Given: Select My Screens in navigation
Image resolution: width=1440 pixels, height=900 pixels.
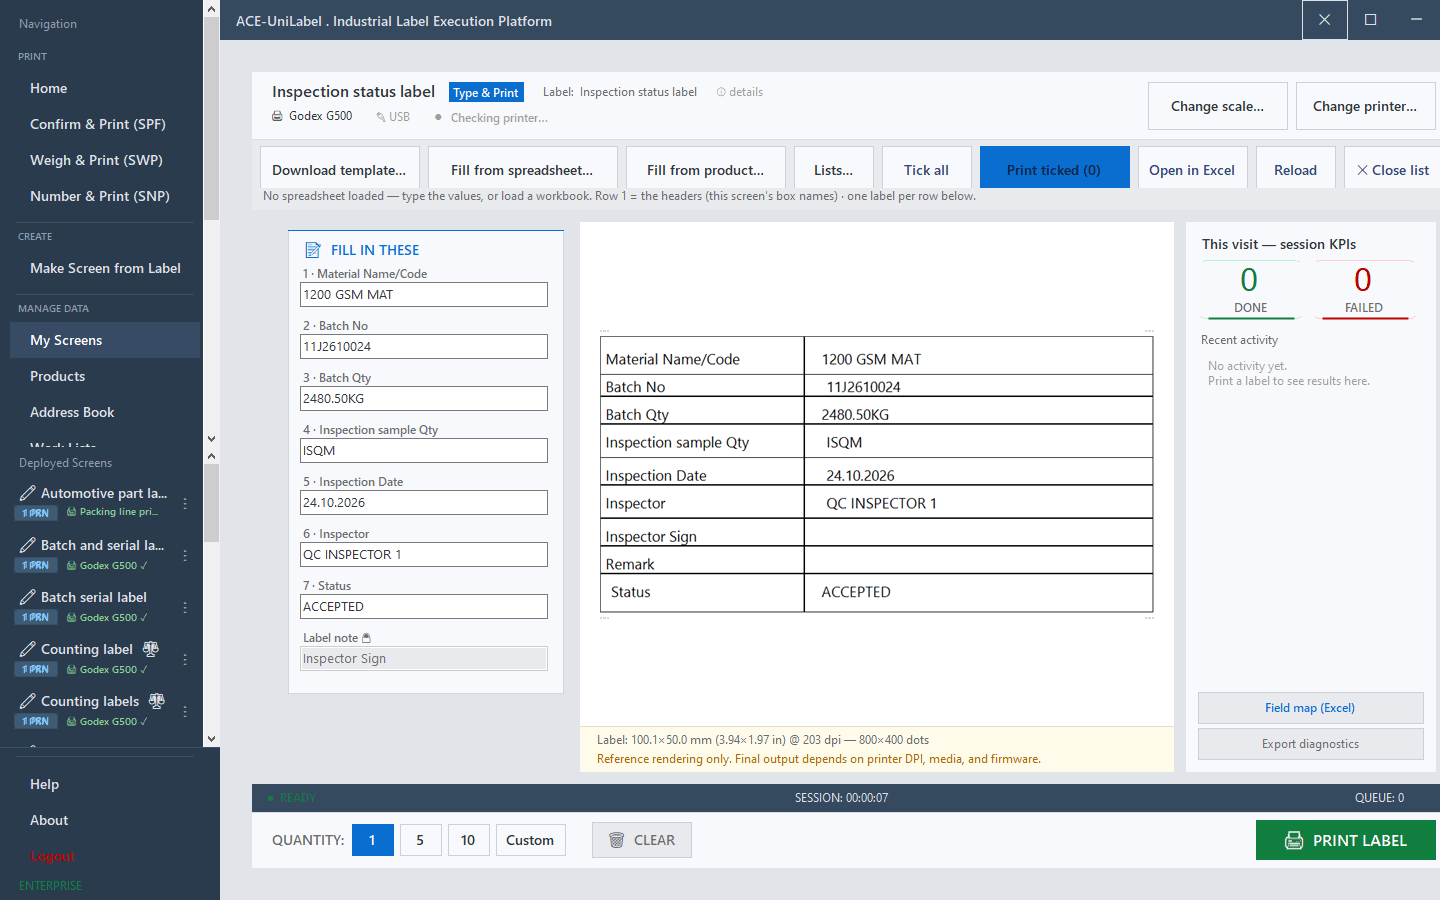Looking at the screenshot, I should (105, 340).
